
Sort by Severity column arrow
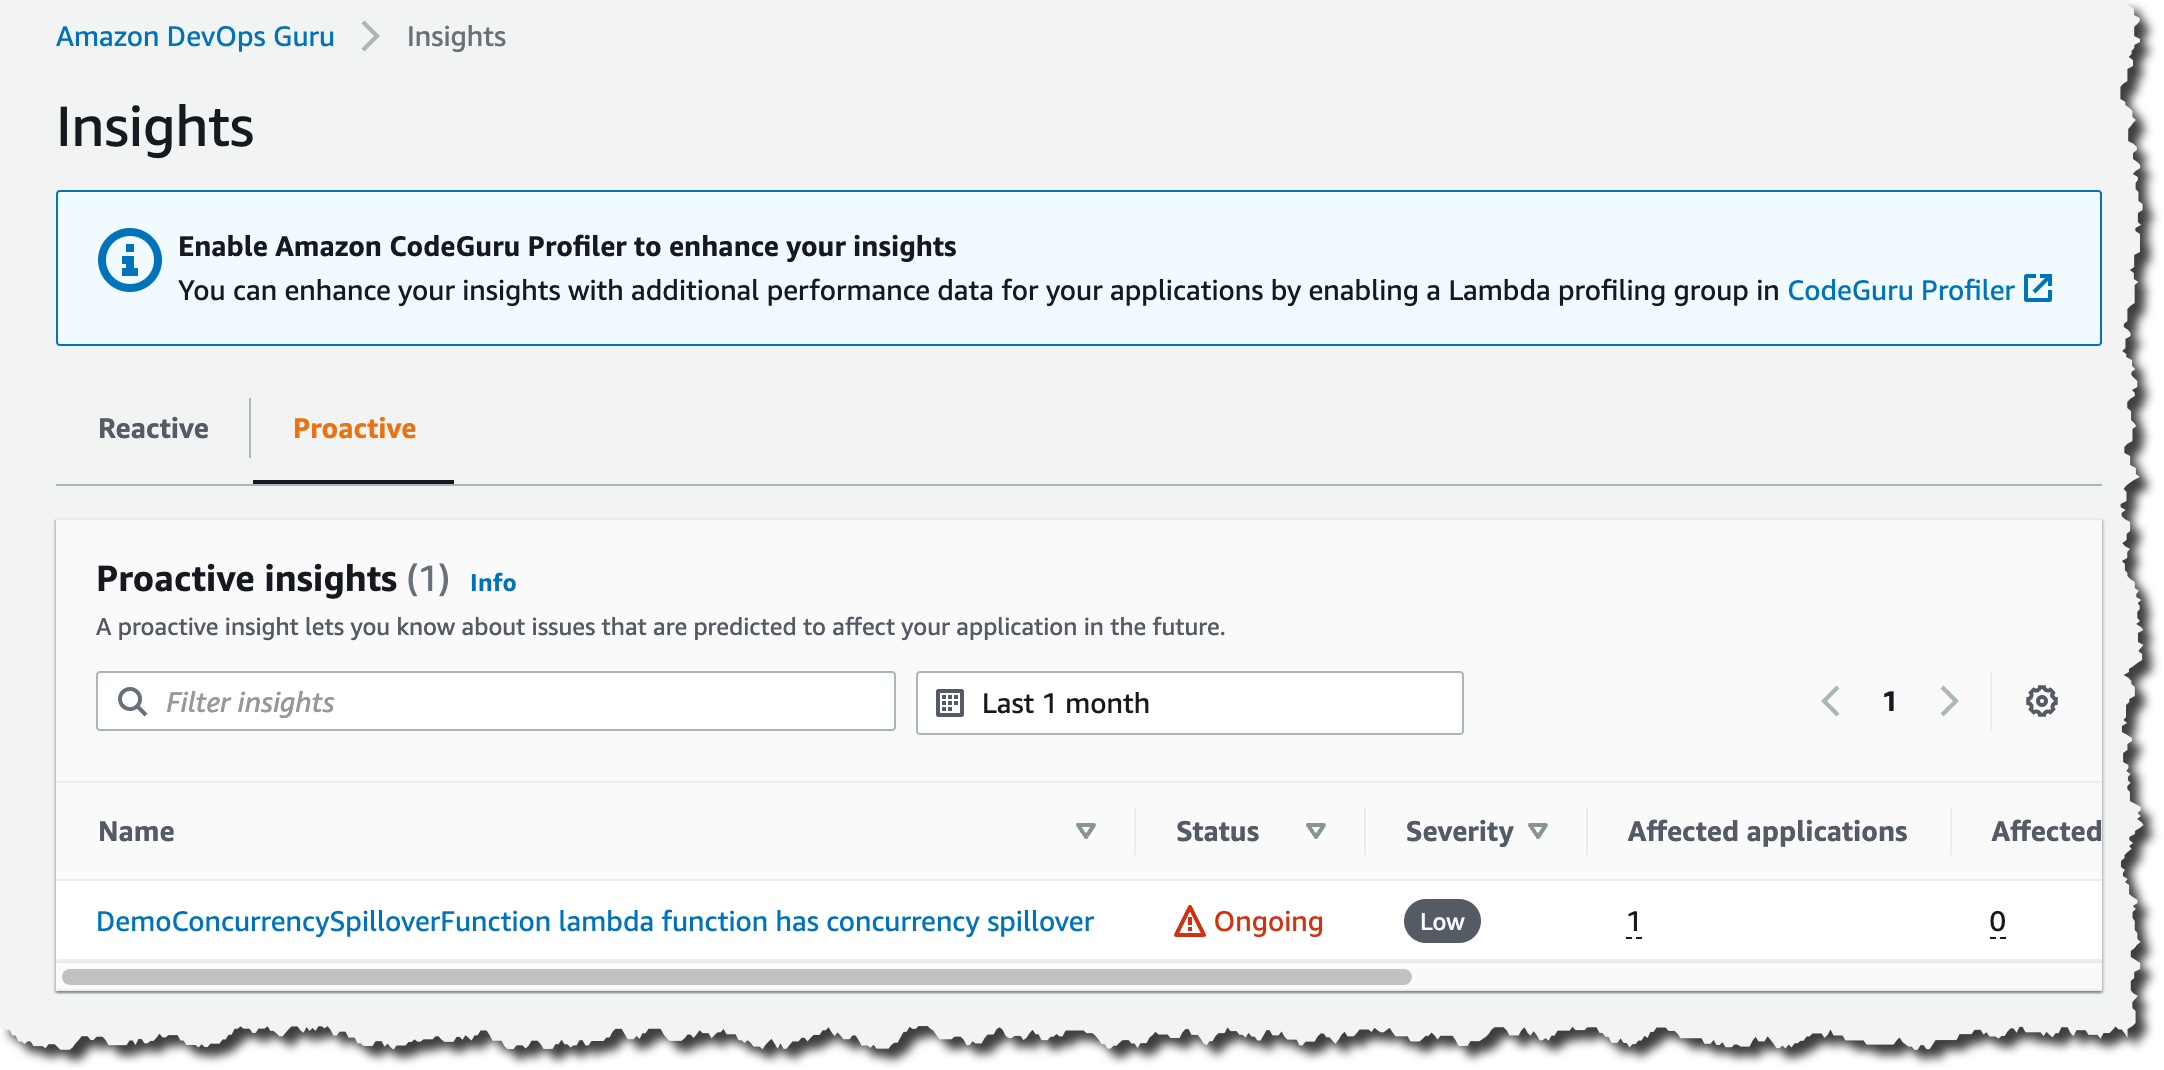tap(1538, 831)
